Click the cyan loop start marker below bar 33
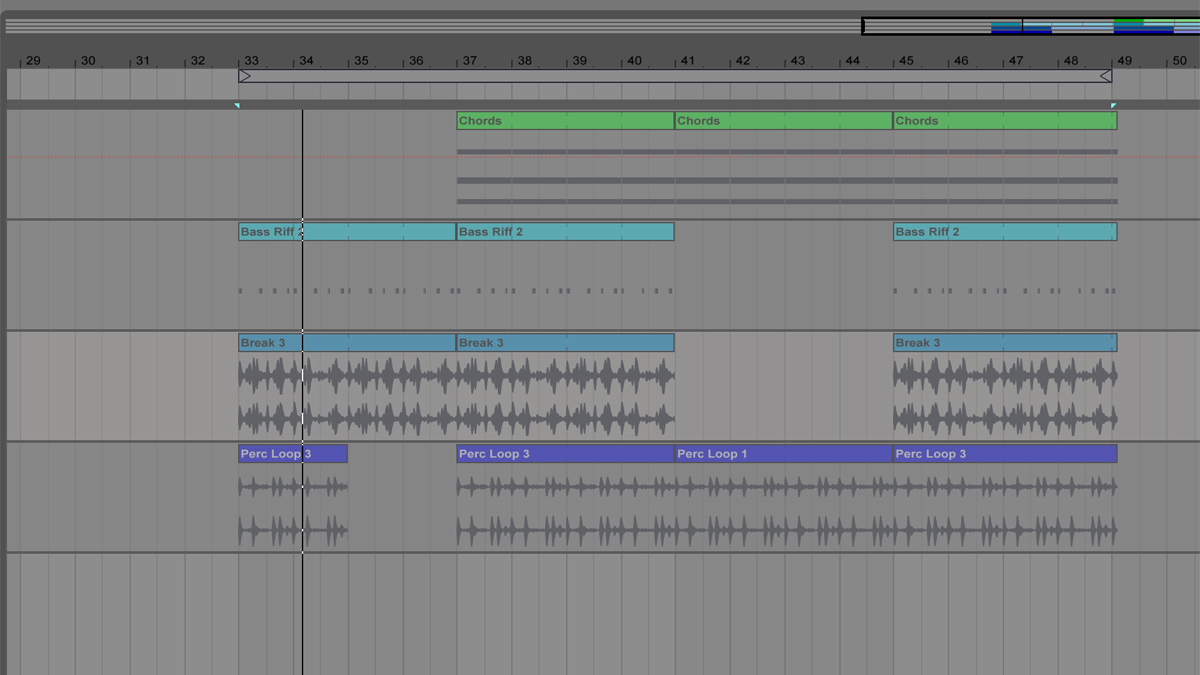The height and width of the screenshot is (675, 1200). [237, 105]
